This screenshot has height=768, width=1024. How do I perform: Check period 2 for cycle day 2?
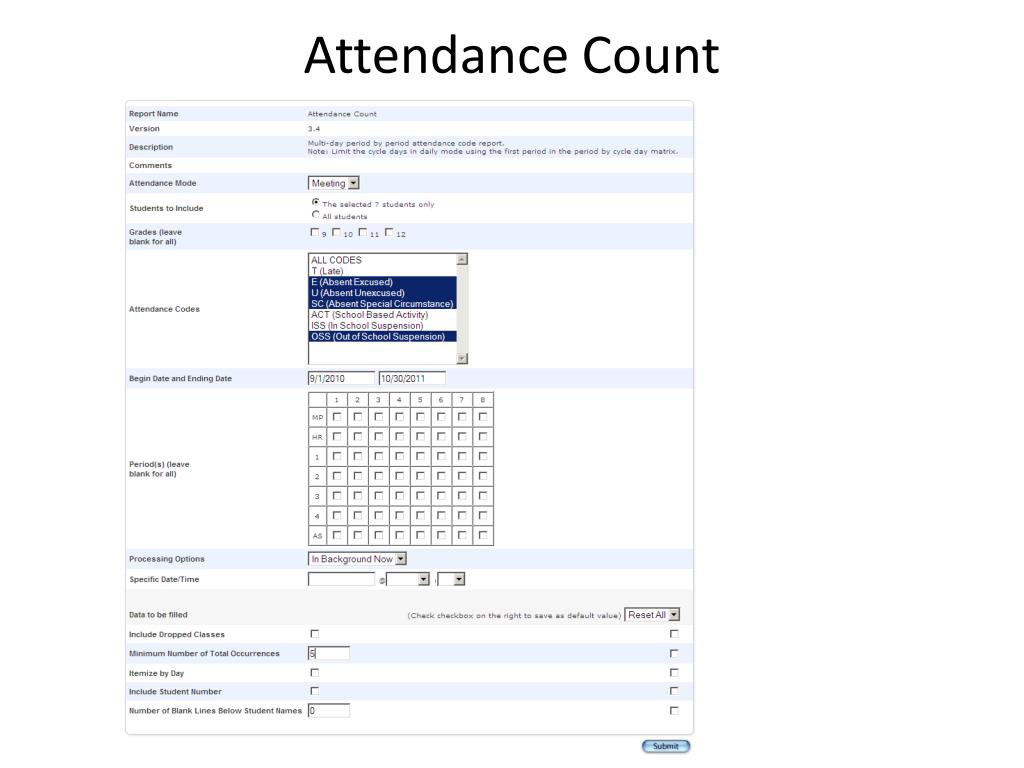[x=358, y=476]
